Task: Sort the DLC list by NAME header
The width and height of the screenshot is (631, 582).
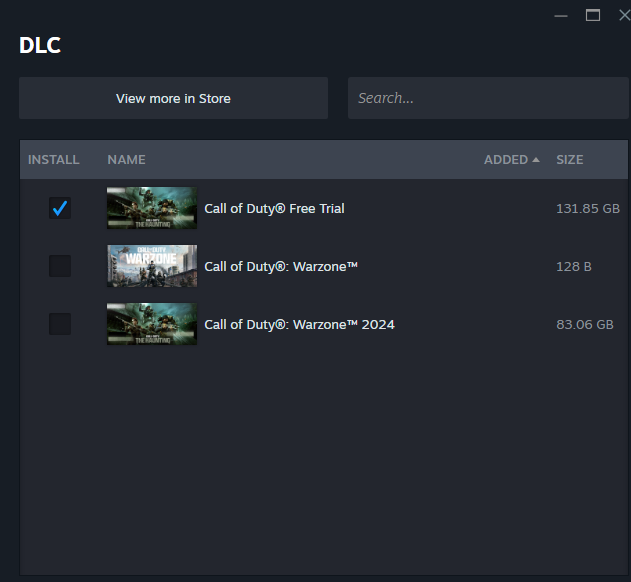Action: [126, 160]
